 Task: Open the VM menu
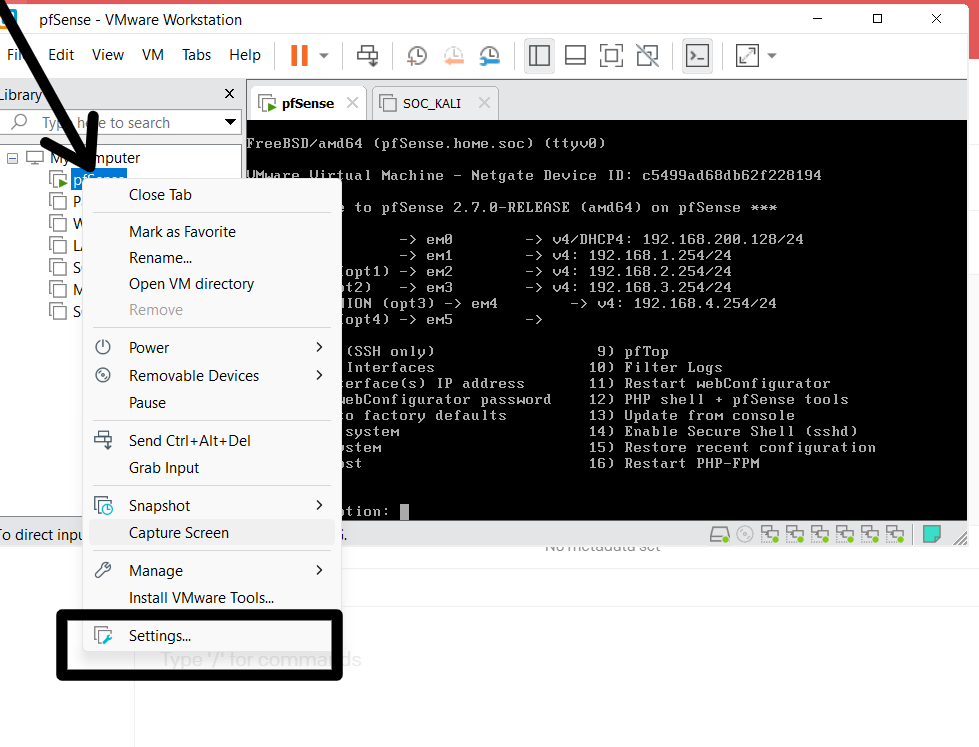tap(153, 55)
